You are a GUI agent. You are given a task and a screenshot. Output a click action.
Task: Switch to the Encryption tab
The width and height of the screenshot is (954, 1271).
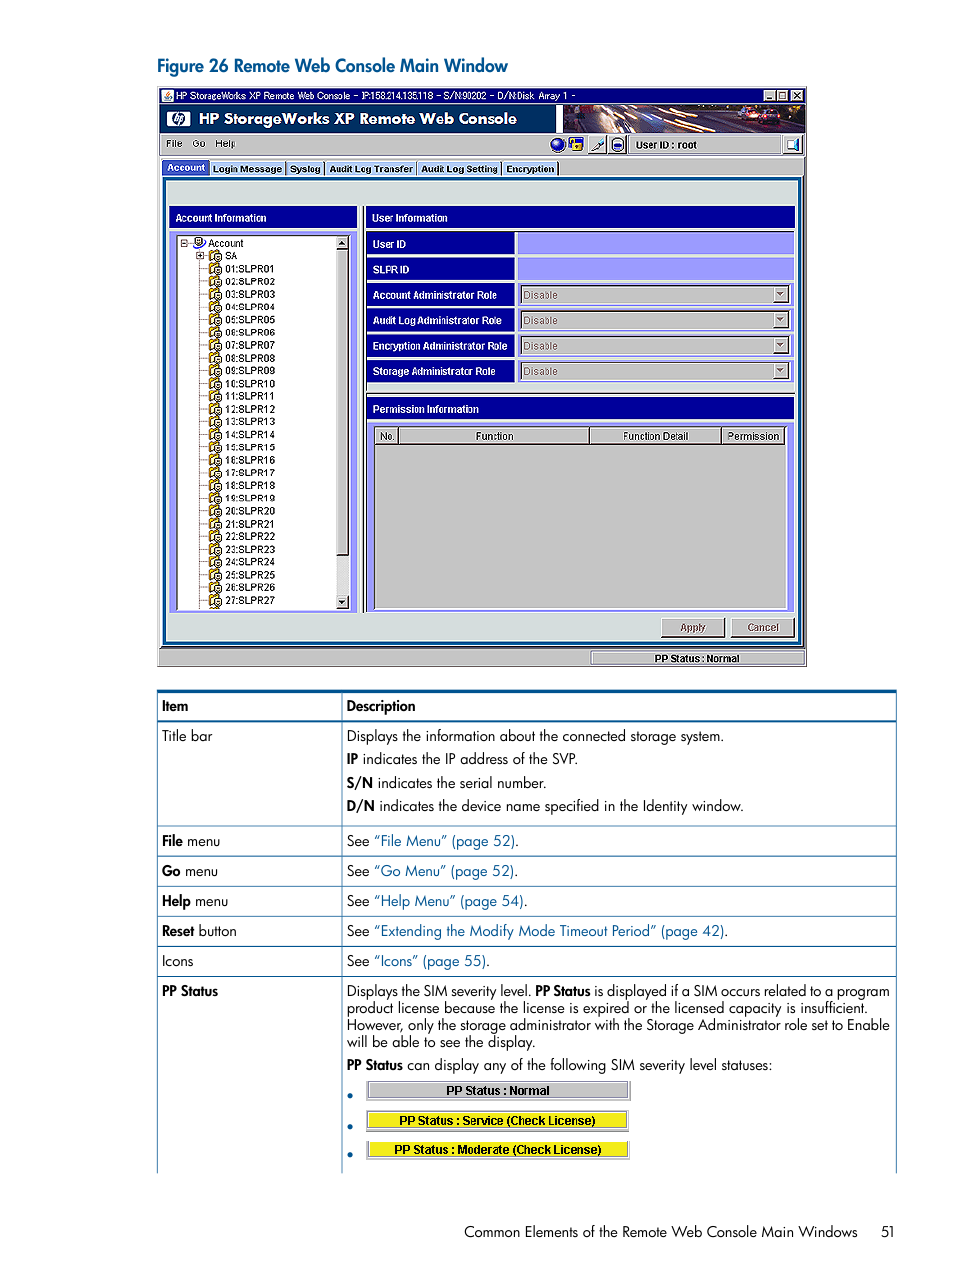coord(530,169)
